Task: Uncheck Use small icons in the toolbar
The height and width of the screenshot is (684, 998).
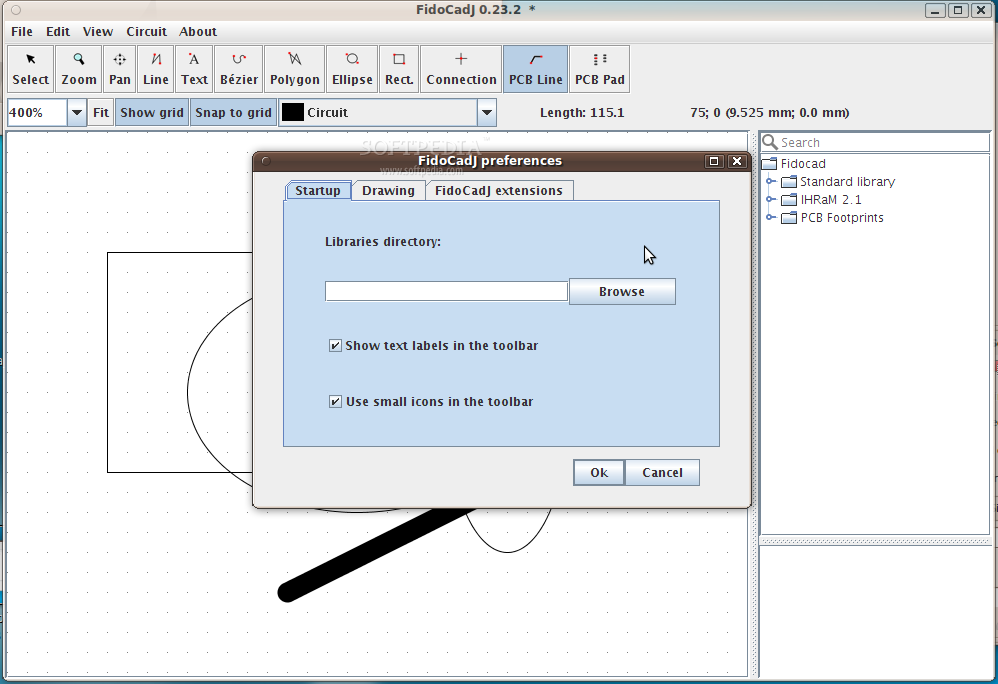Action: 335,401
